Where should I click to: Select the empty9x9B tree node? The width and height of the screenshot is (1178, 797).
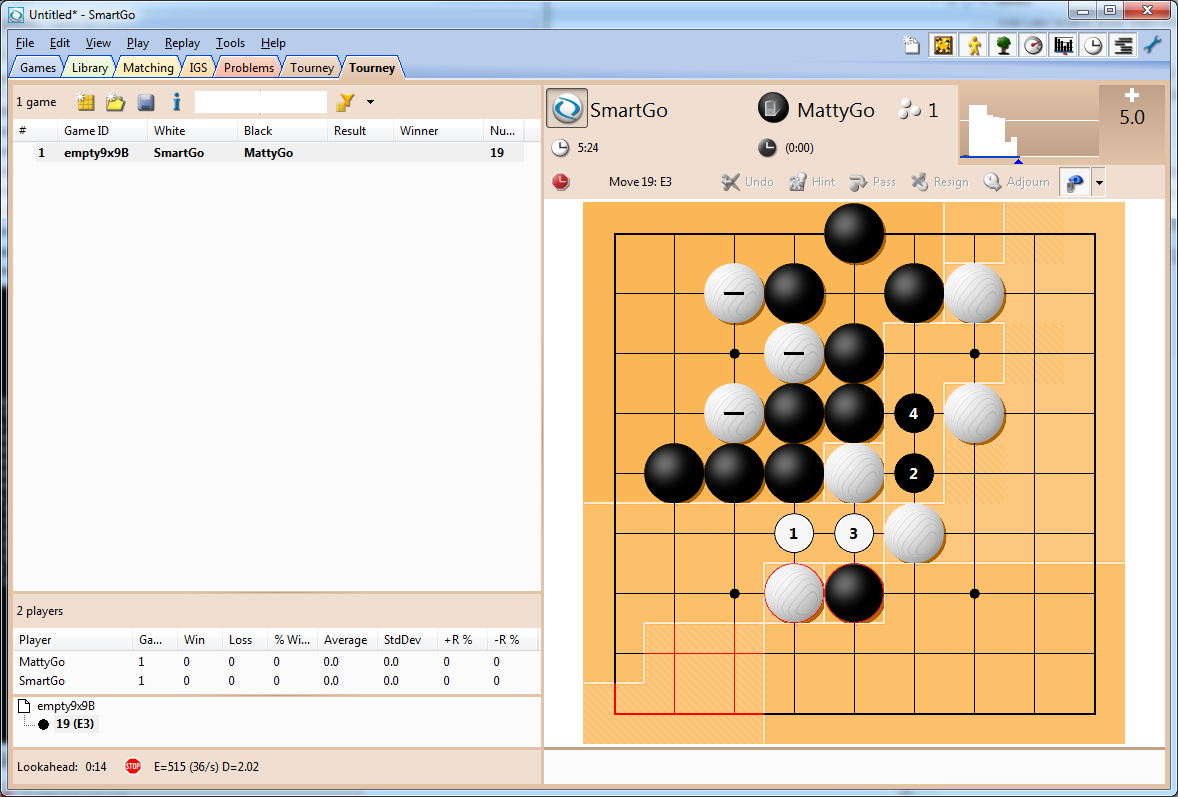click(65, 706)
